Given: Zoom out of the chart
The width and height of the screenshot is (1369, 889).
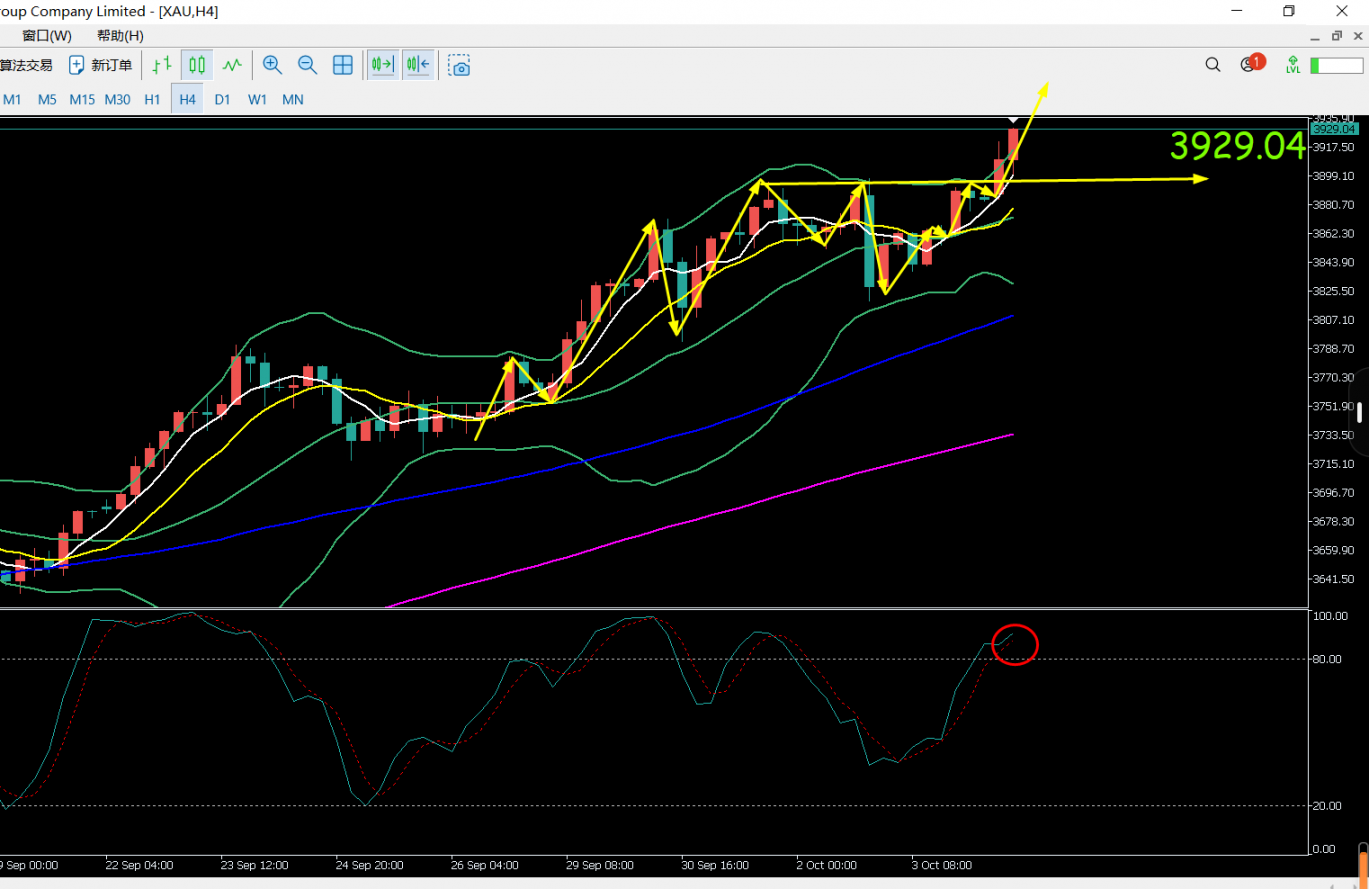Looking at the screenshot, I should click(x=307, y=66).
